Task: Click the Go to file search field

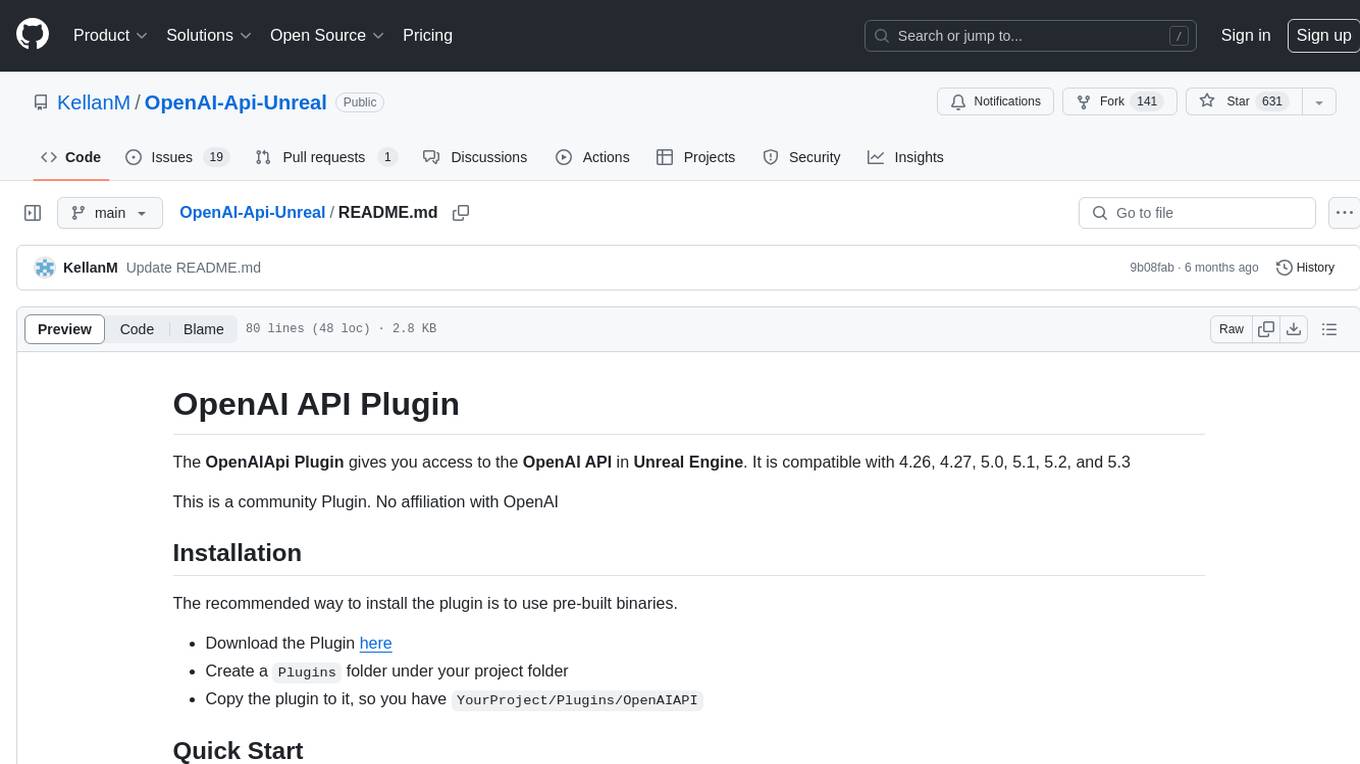Action: click(x=1197, y=213)
